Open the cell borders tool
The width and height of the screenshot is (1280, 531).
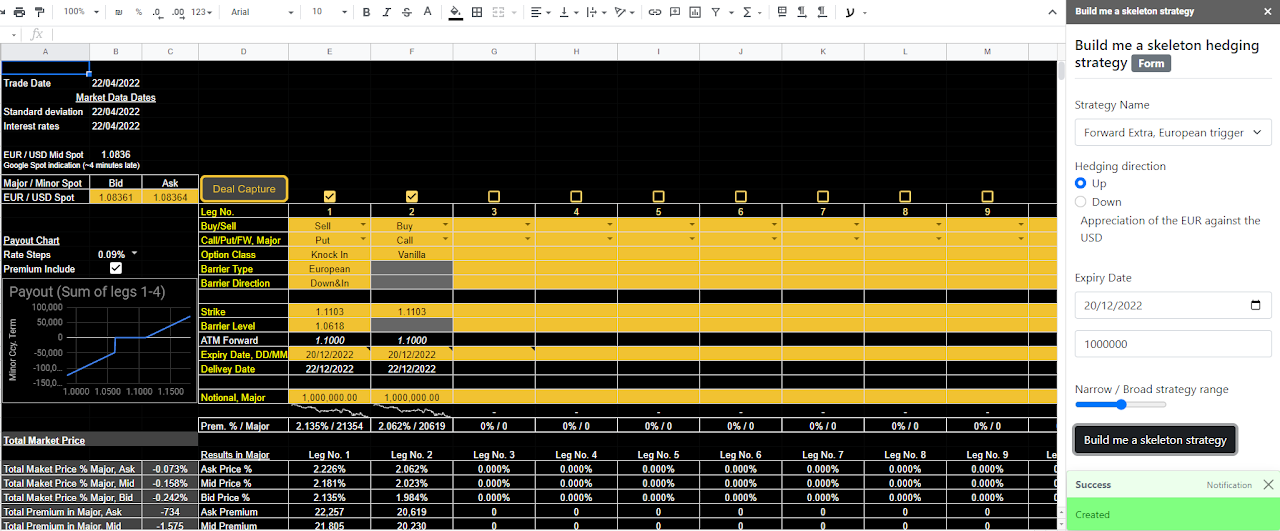click(x=477, y=12)
